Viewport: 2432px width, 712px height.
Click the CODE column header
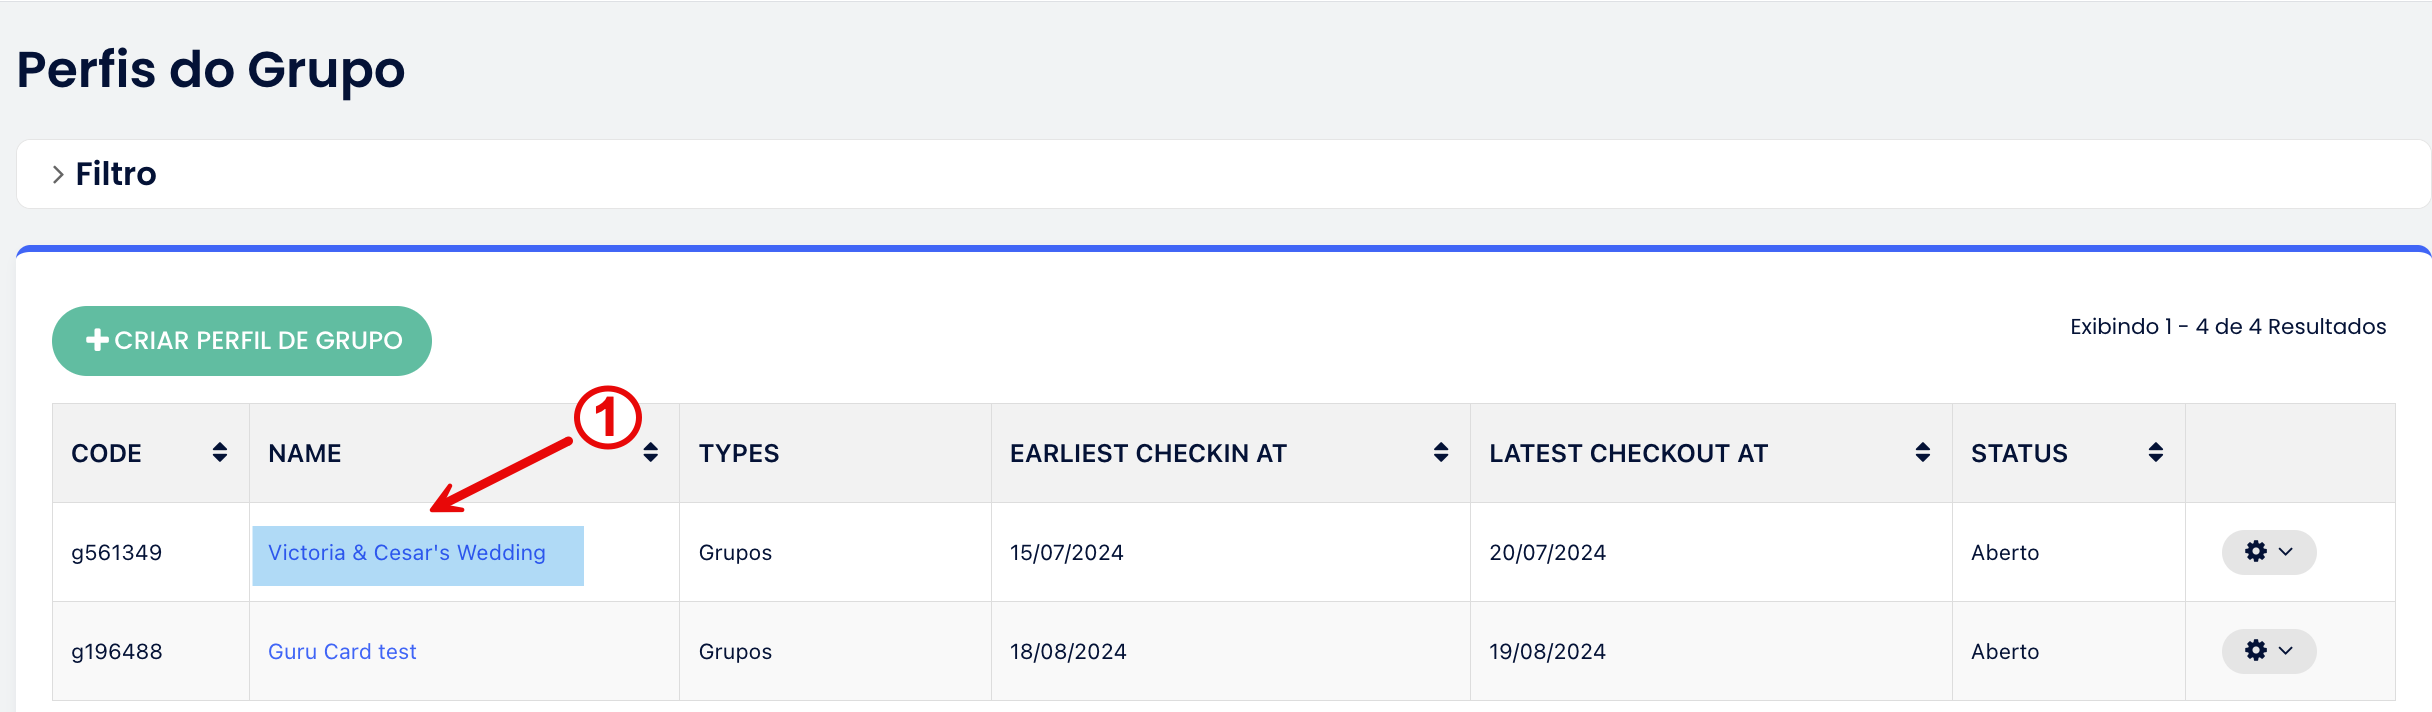106,454
